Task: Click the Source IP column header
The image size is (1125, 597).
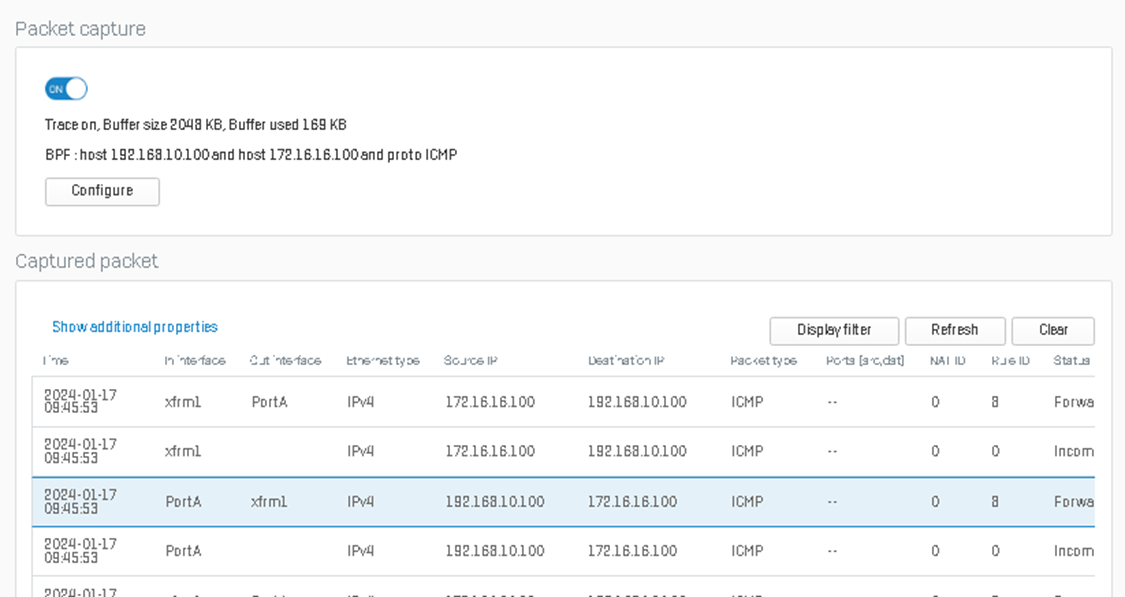Action: click(468, 361)
